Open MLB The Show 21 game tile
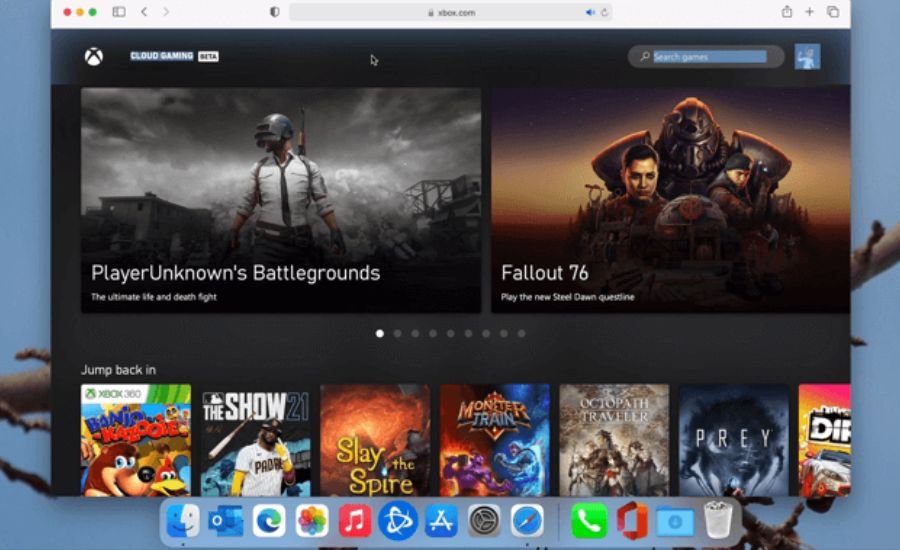900x550 pixels. tap(255, 440)
